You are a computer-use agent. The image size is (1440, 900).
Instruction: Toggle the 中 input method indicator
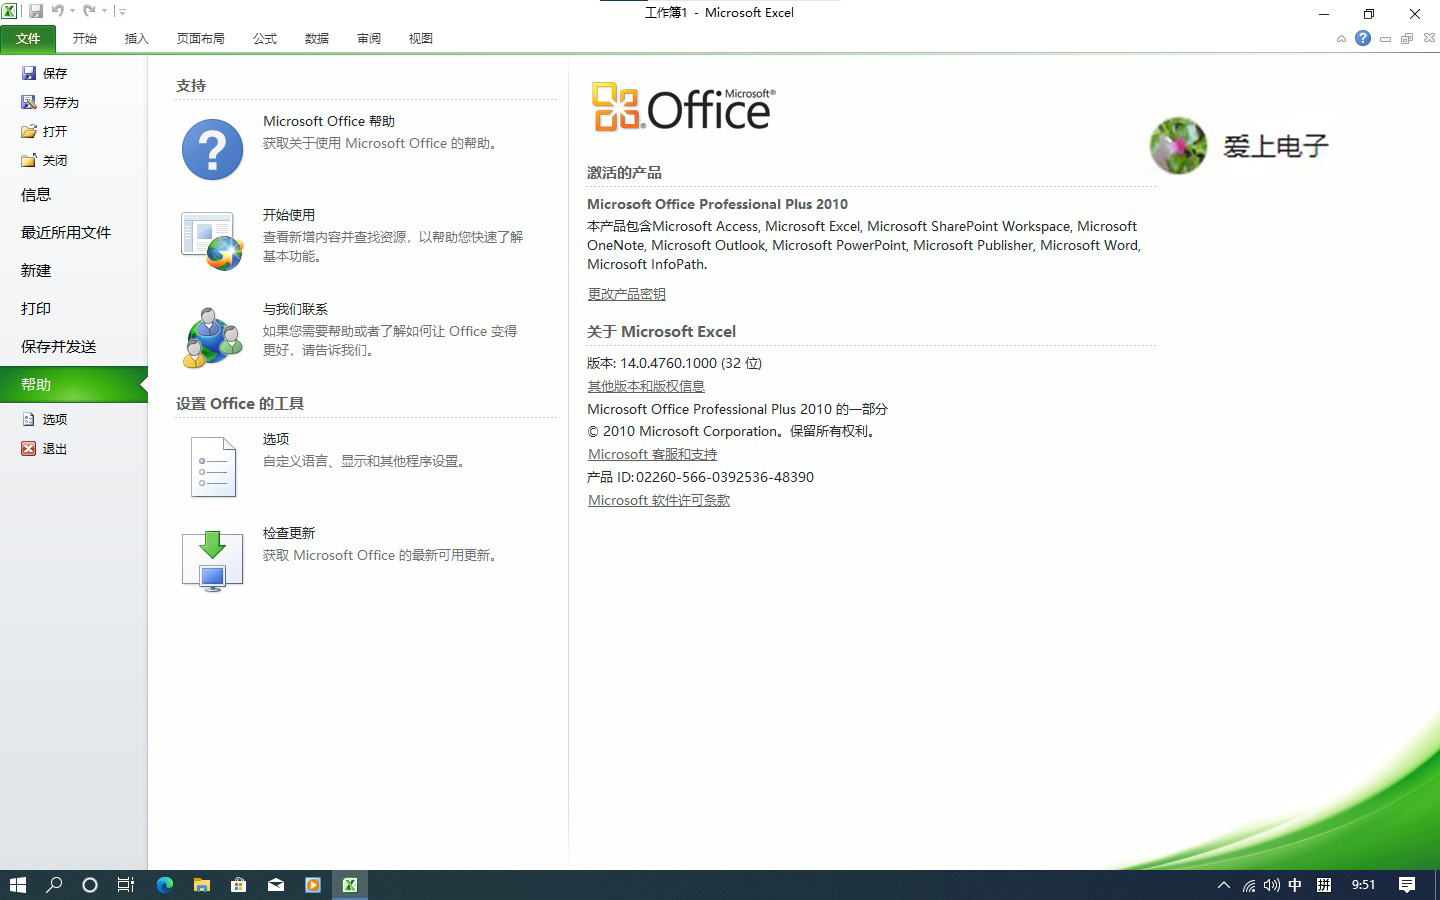1295,885
